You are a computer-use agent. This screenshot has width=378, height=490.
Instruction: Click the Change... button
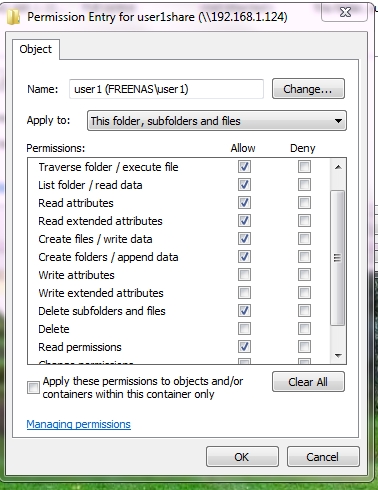coord(308,89)
